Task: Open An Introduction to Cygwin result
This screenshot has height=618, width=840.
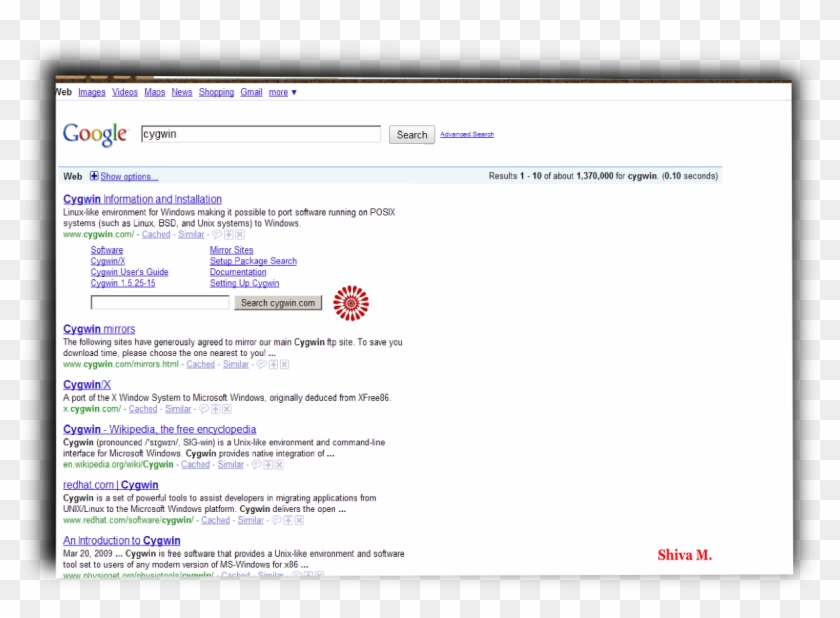Action: click(x=122, y=540)
